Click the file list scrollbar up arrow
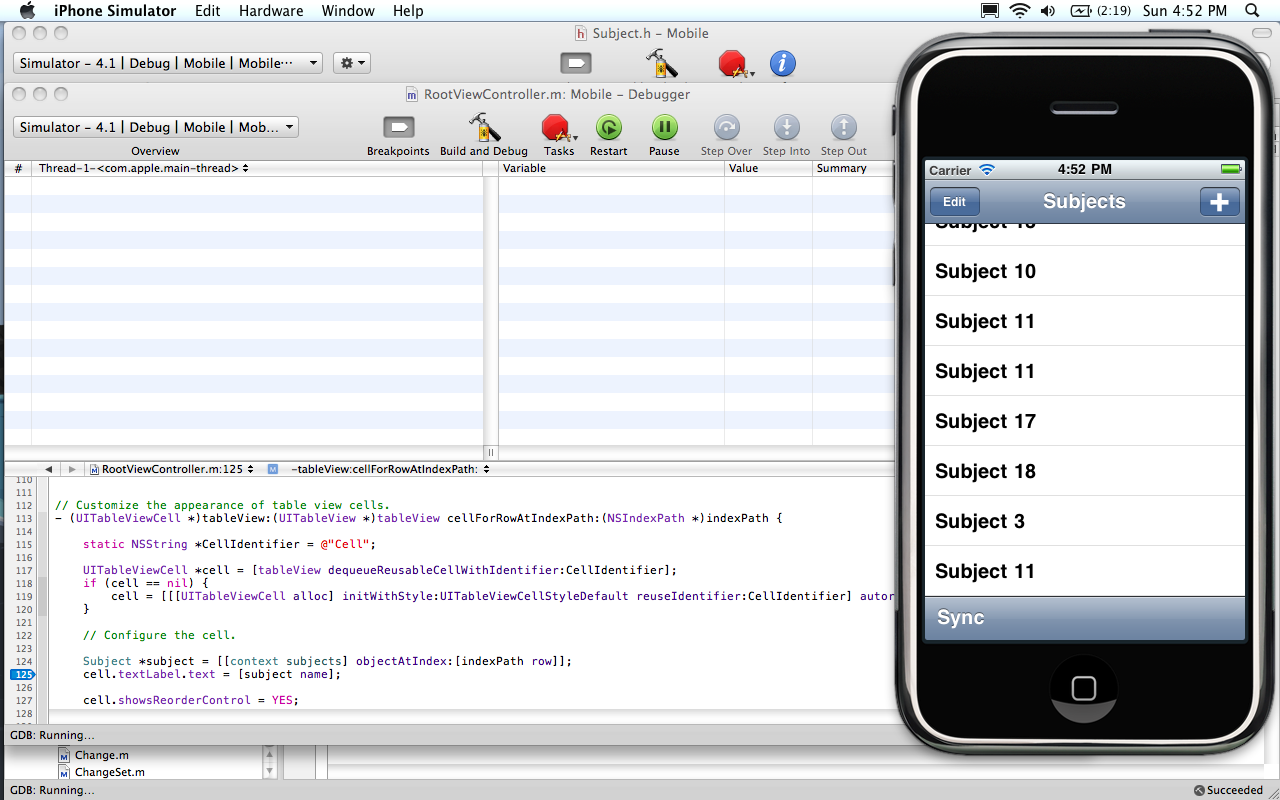 pos(270,755)
